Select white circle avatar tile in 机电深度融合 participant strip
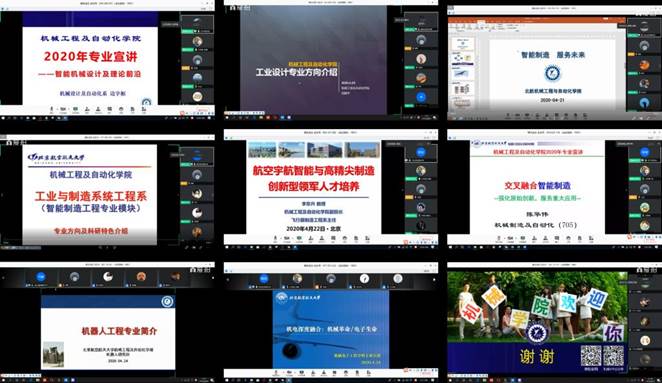This screenshot has height=383, width=662. pos(364,278)
